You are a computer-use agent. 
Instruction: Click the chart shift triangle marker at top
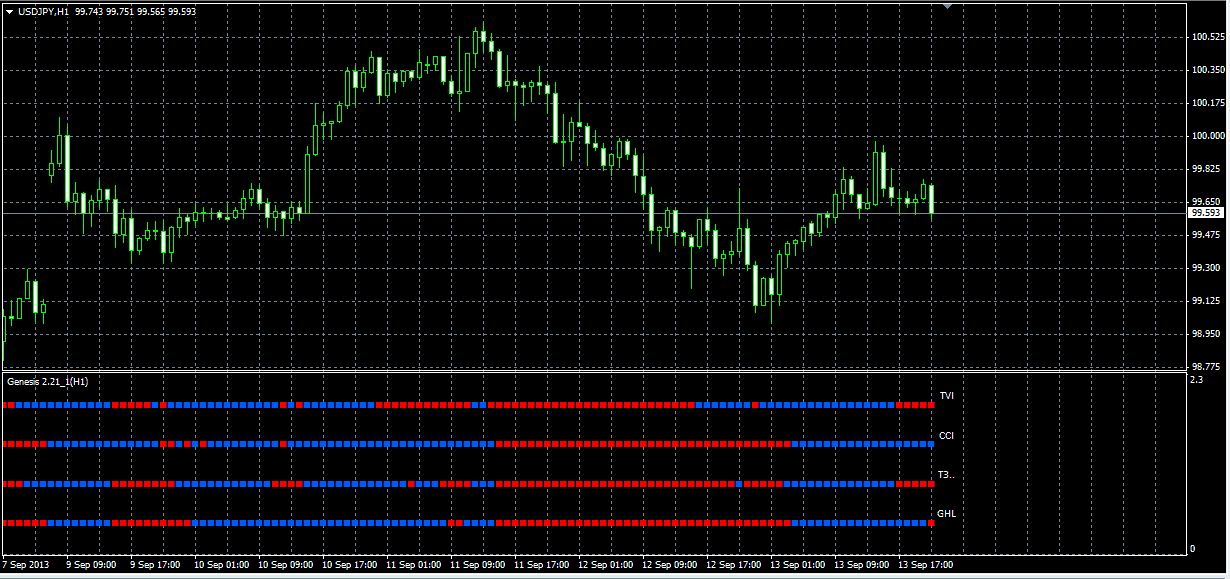[x=948, y=6]
